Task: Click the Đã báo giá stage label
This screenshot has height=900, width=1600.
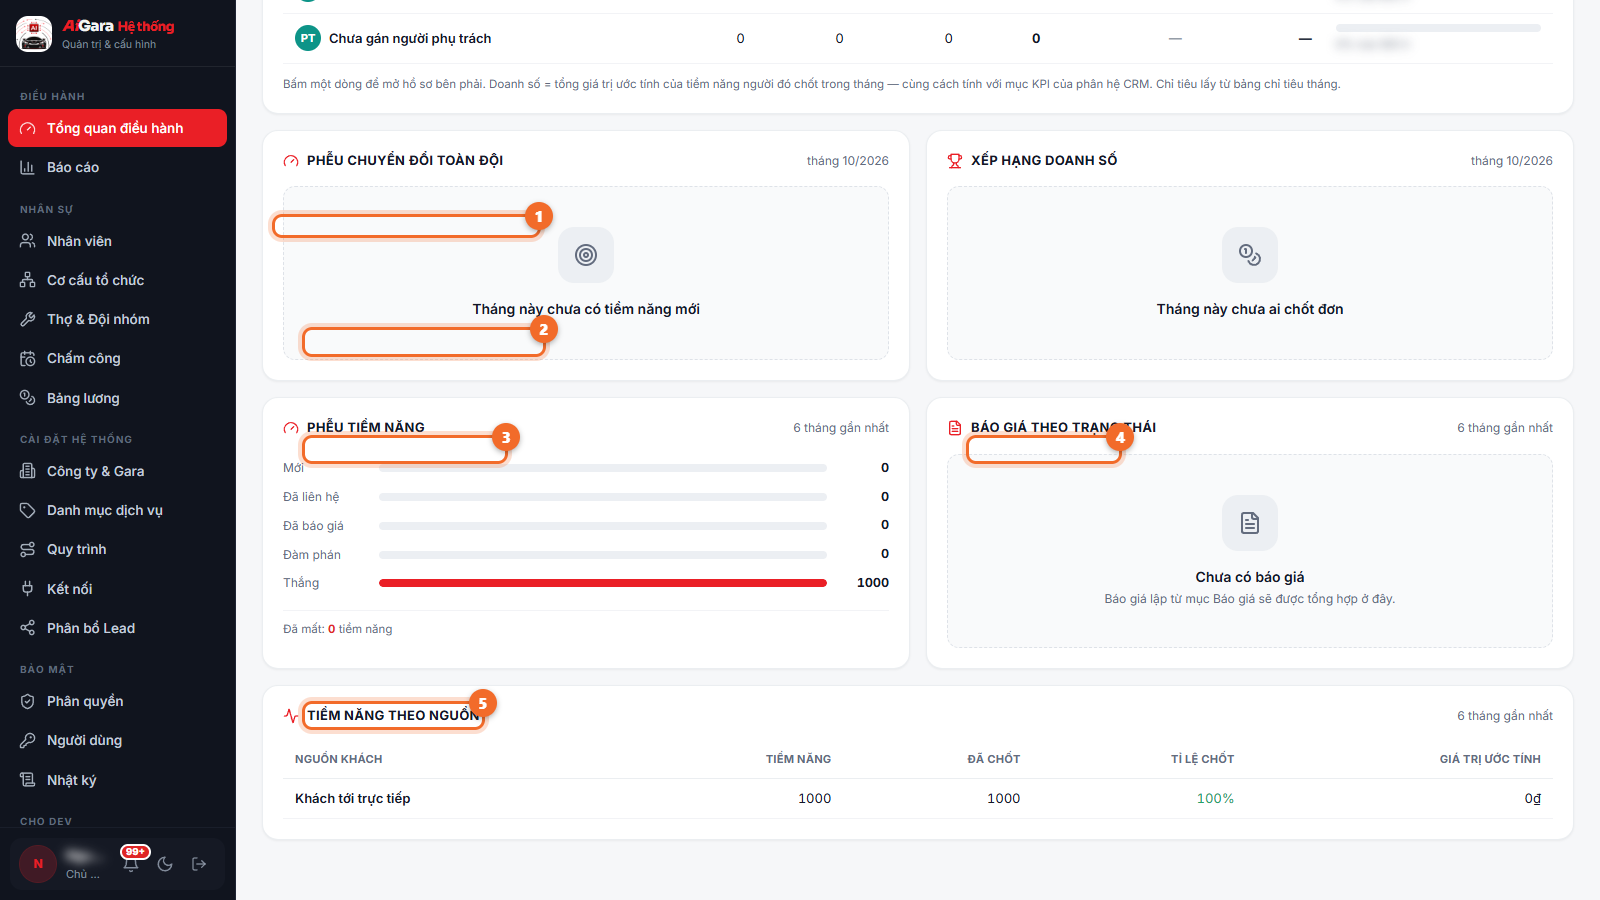Action: click(x=313, y=526)
